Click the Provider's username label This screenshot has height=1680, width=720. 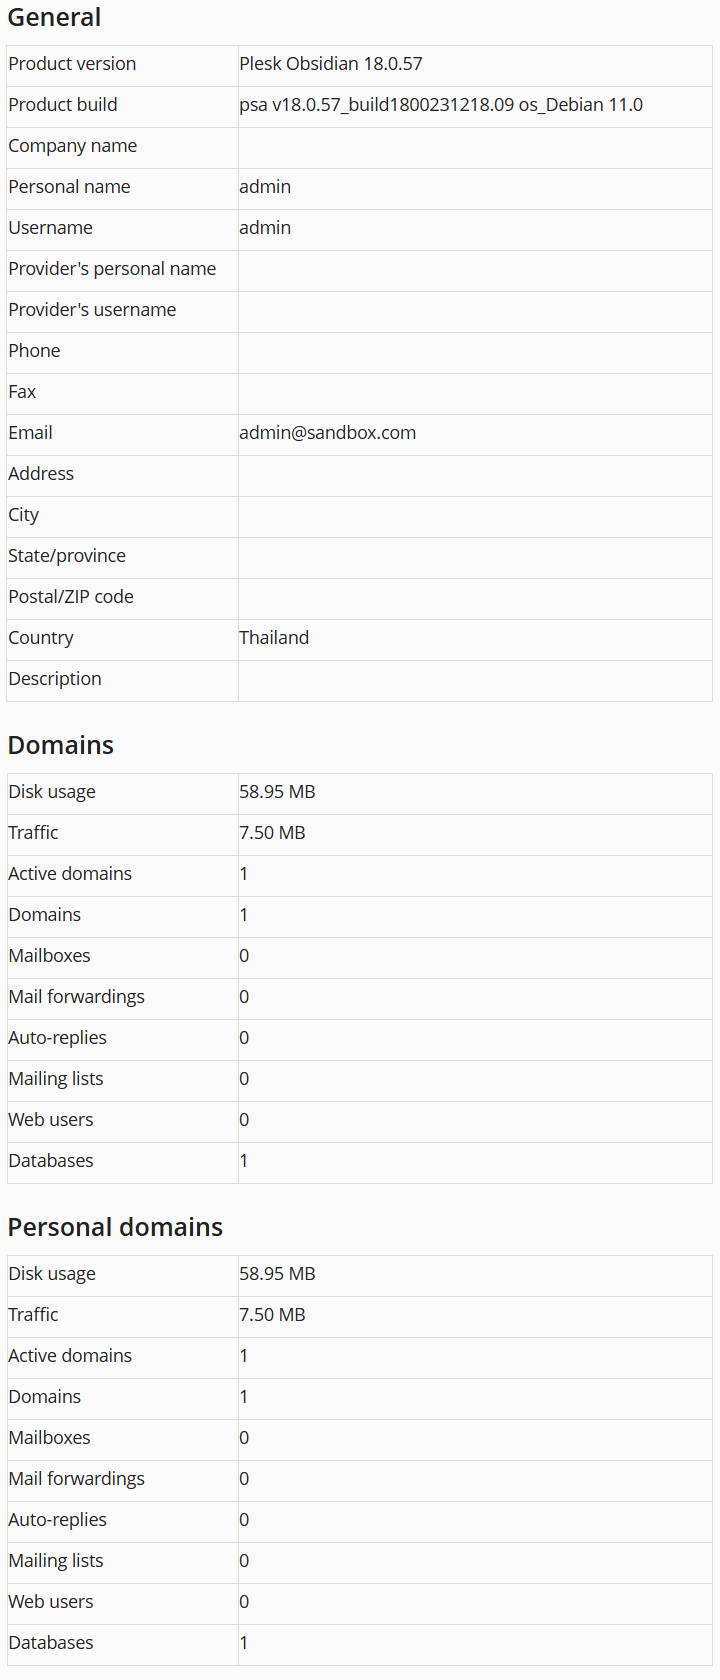92,310
